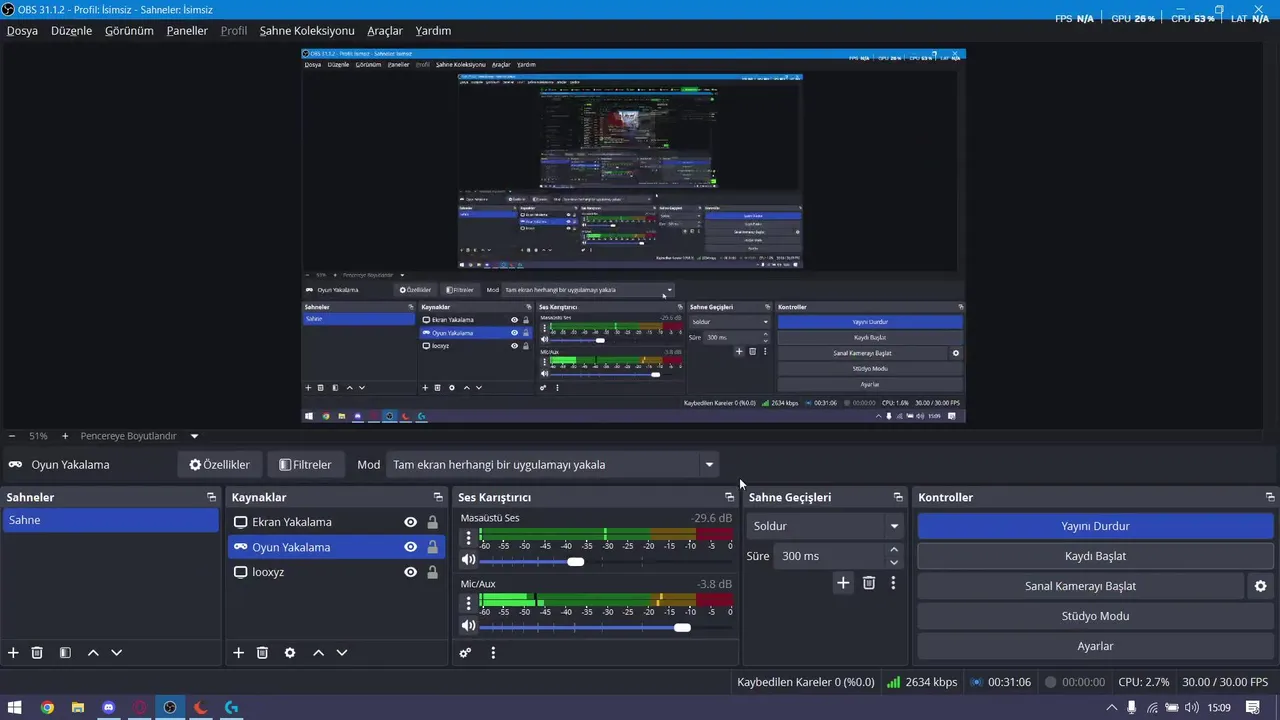Open virtual camera settings gear icon
The width and height of the screenshot is (1280, 720).
(x=1261, y=586)
